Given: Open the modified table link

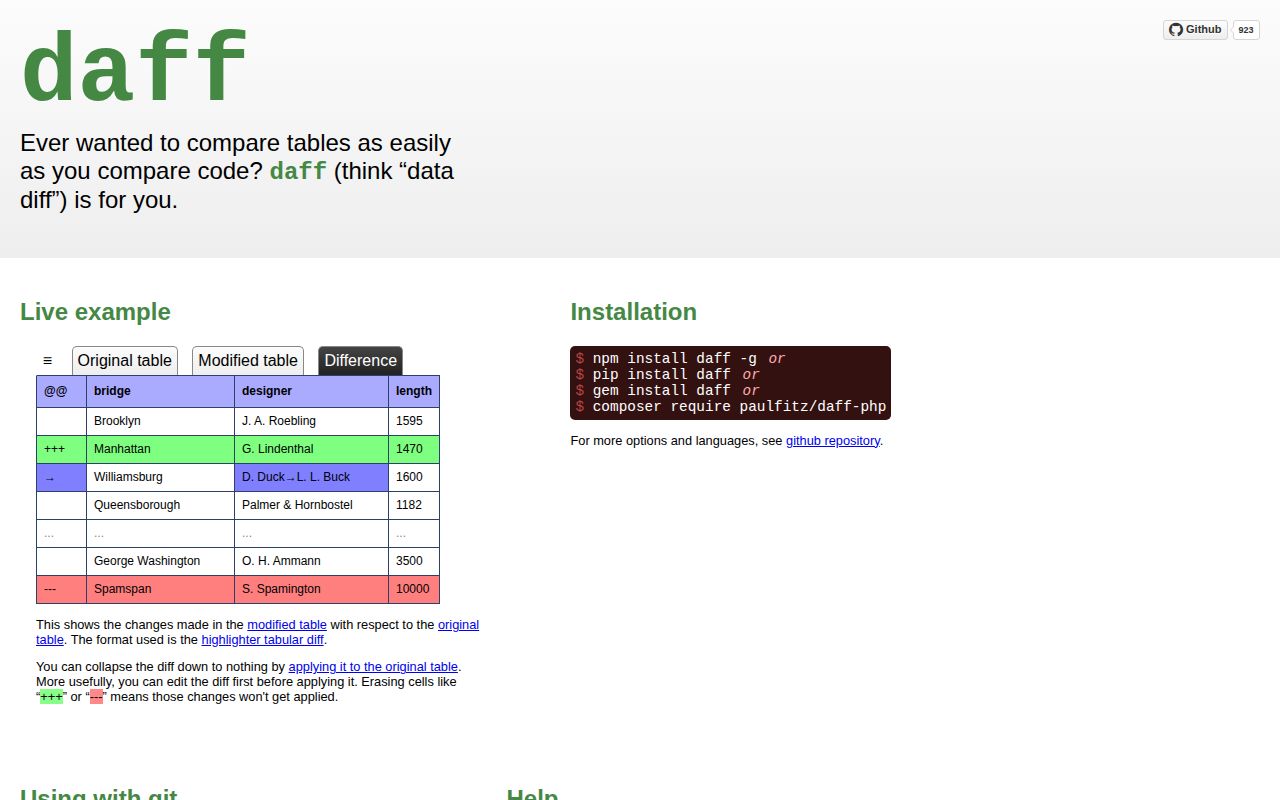Looking at the screenshot, I should [287, 625].
